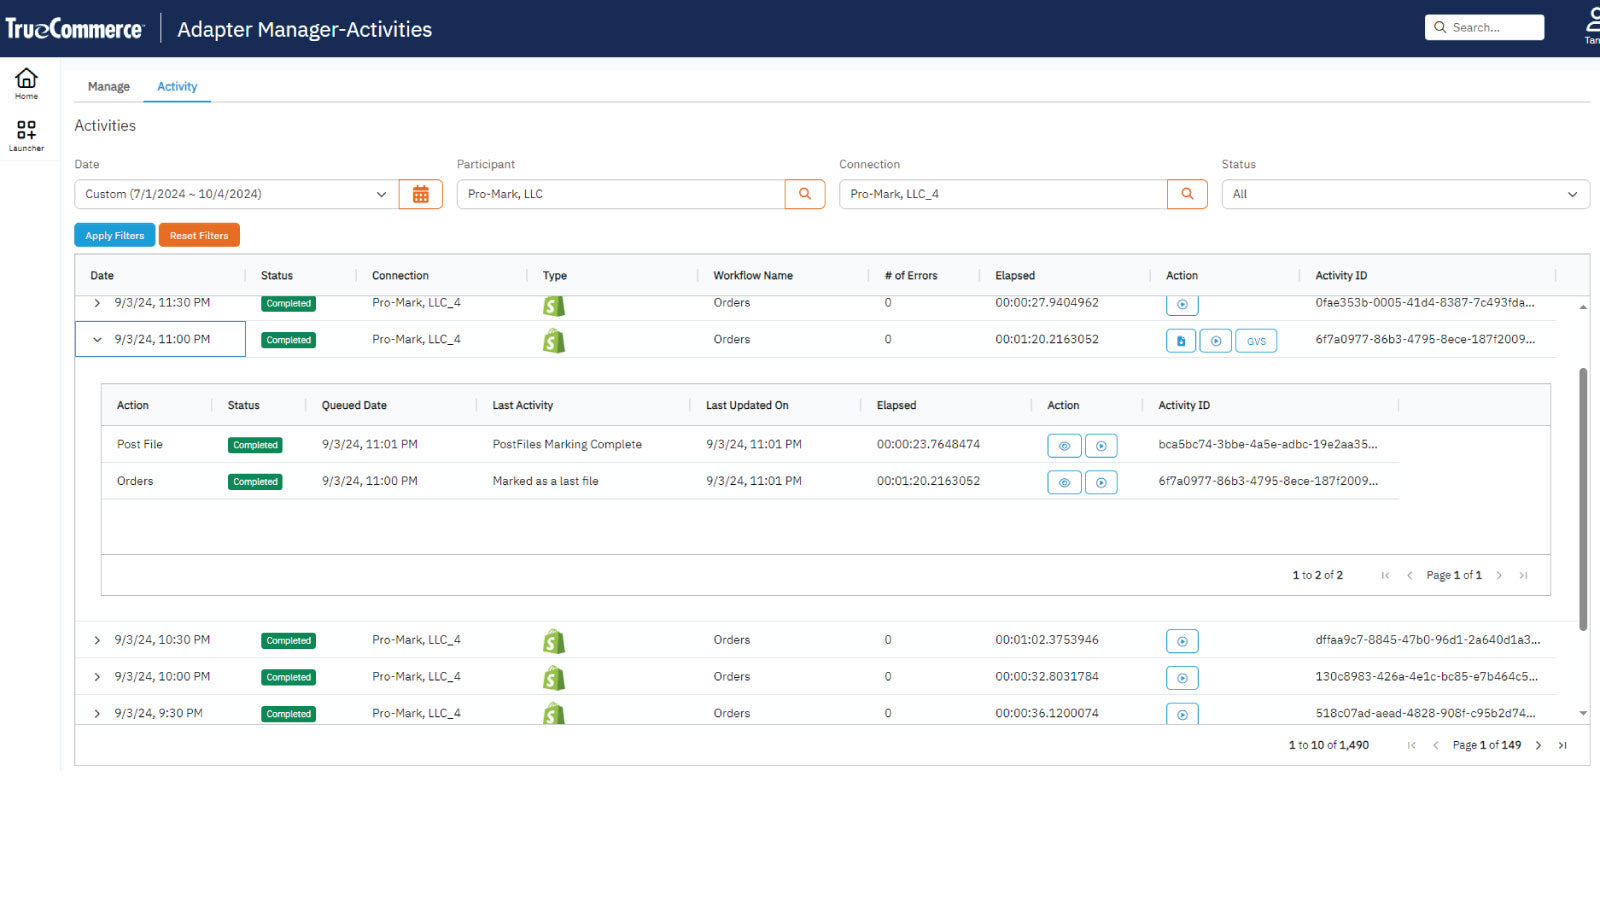
Task: Sort by the Date column header
Action: point(102,275)
